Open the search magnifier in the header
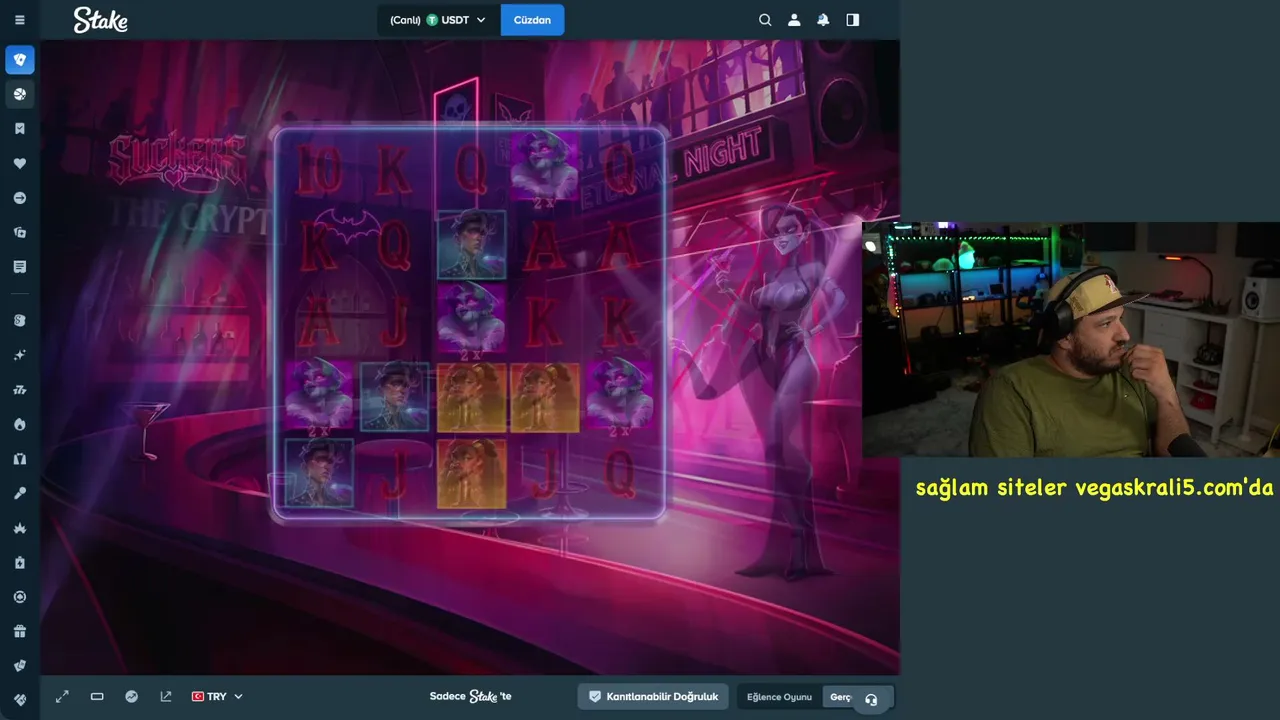 (x=765, y=20)
